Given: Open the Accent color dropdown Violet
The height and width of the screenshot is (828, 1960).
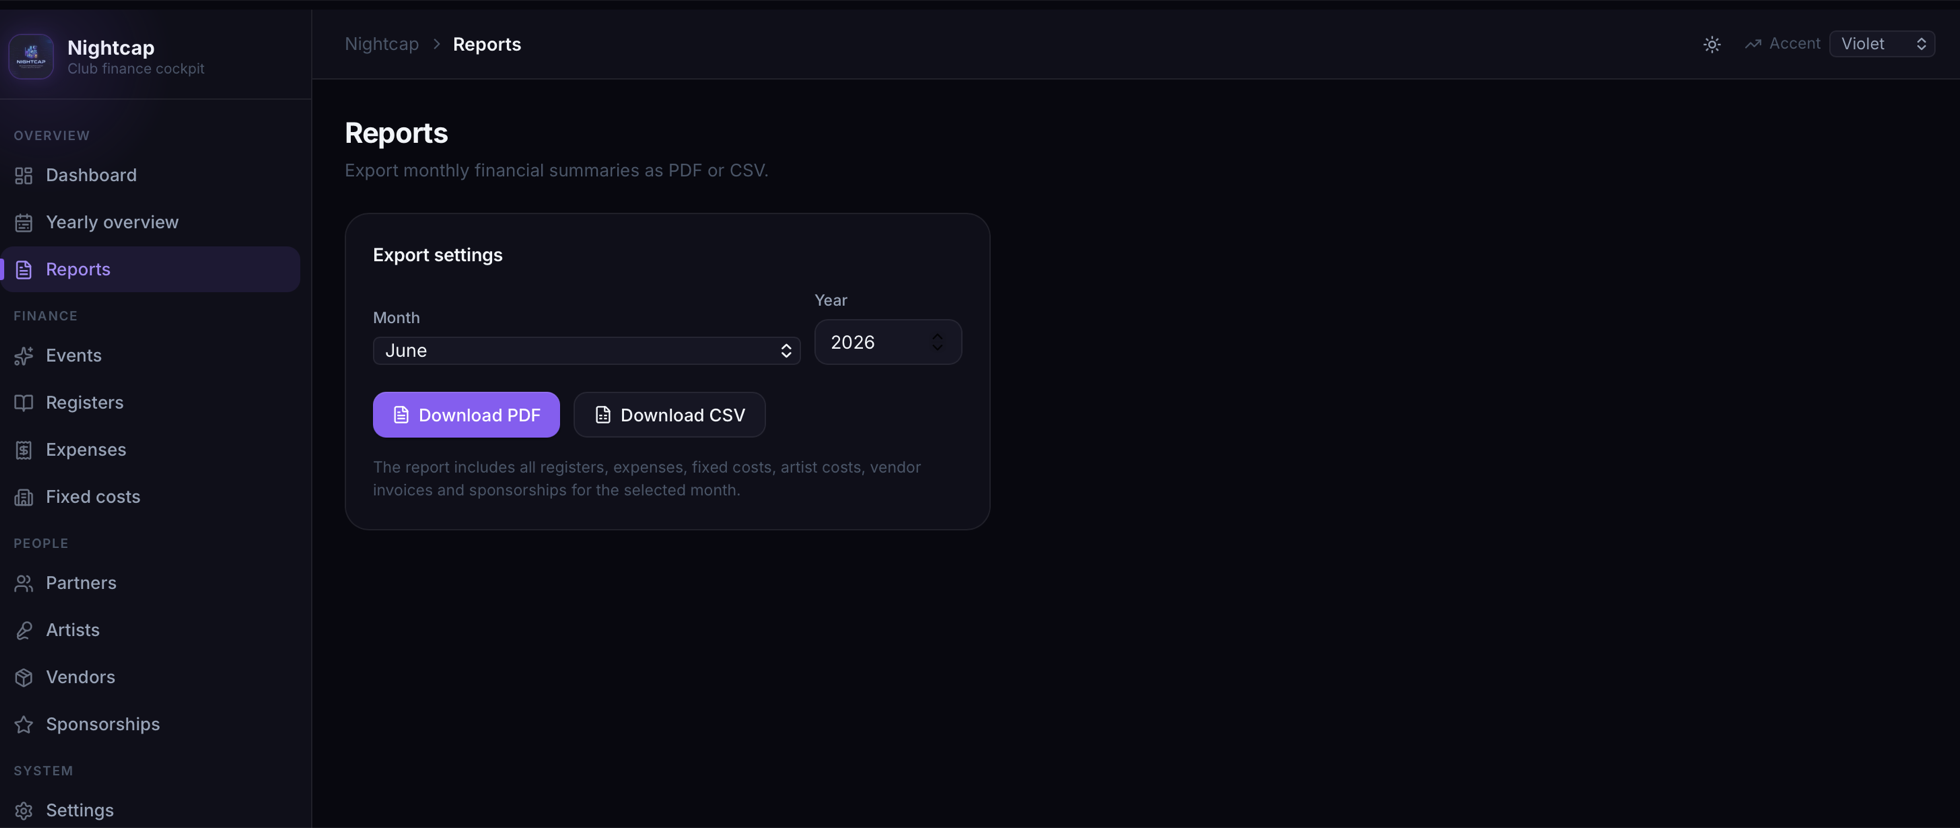Looking at the screenshot, I should [1882, 44].
